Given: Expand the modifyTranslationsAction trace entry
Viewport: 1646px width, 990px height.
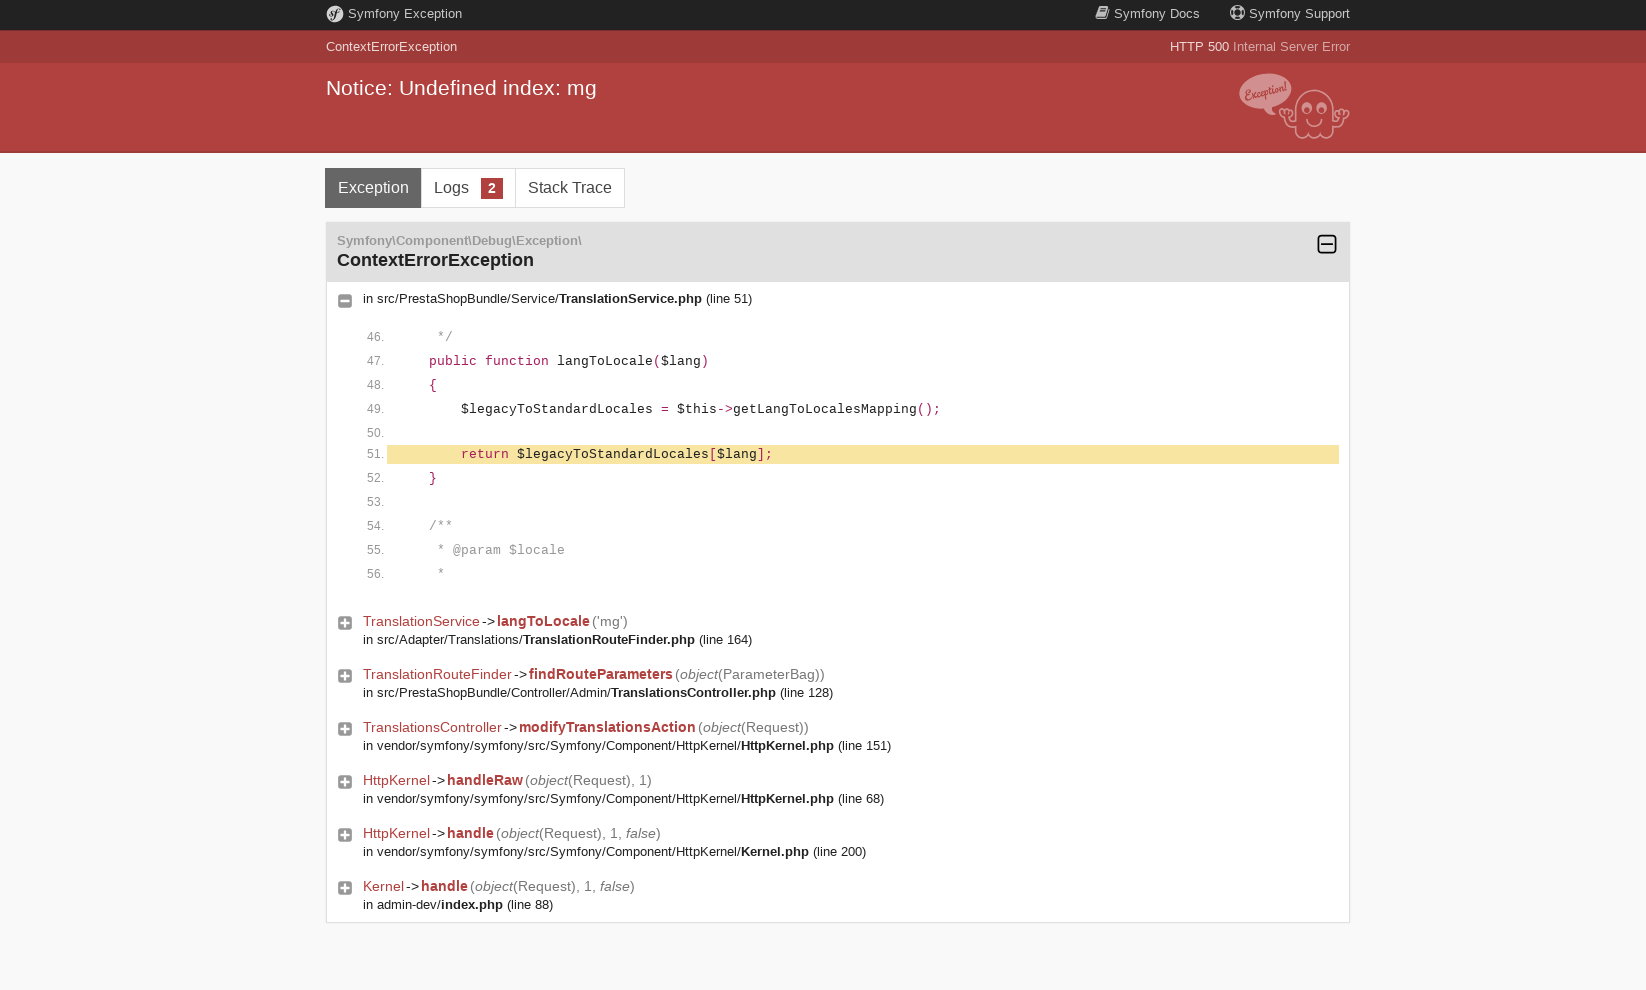Looking at the screenshot, I should pyautogui.click(x=345, y=729).
